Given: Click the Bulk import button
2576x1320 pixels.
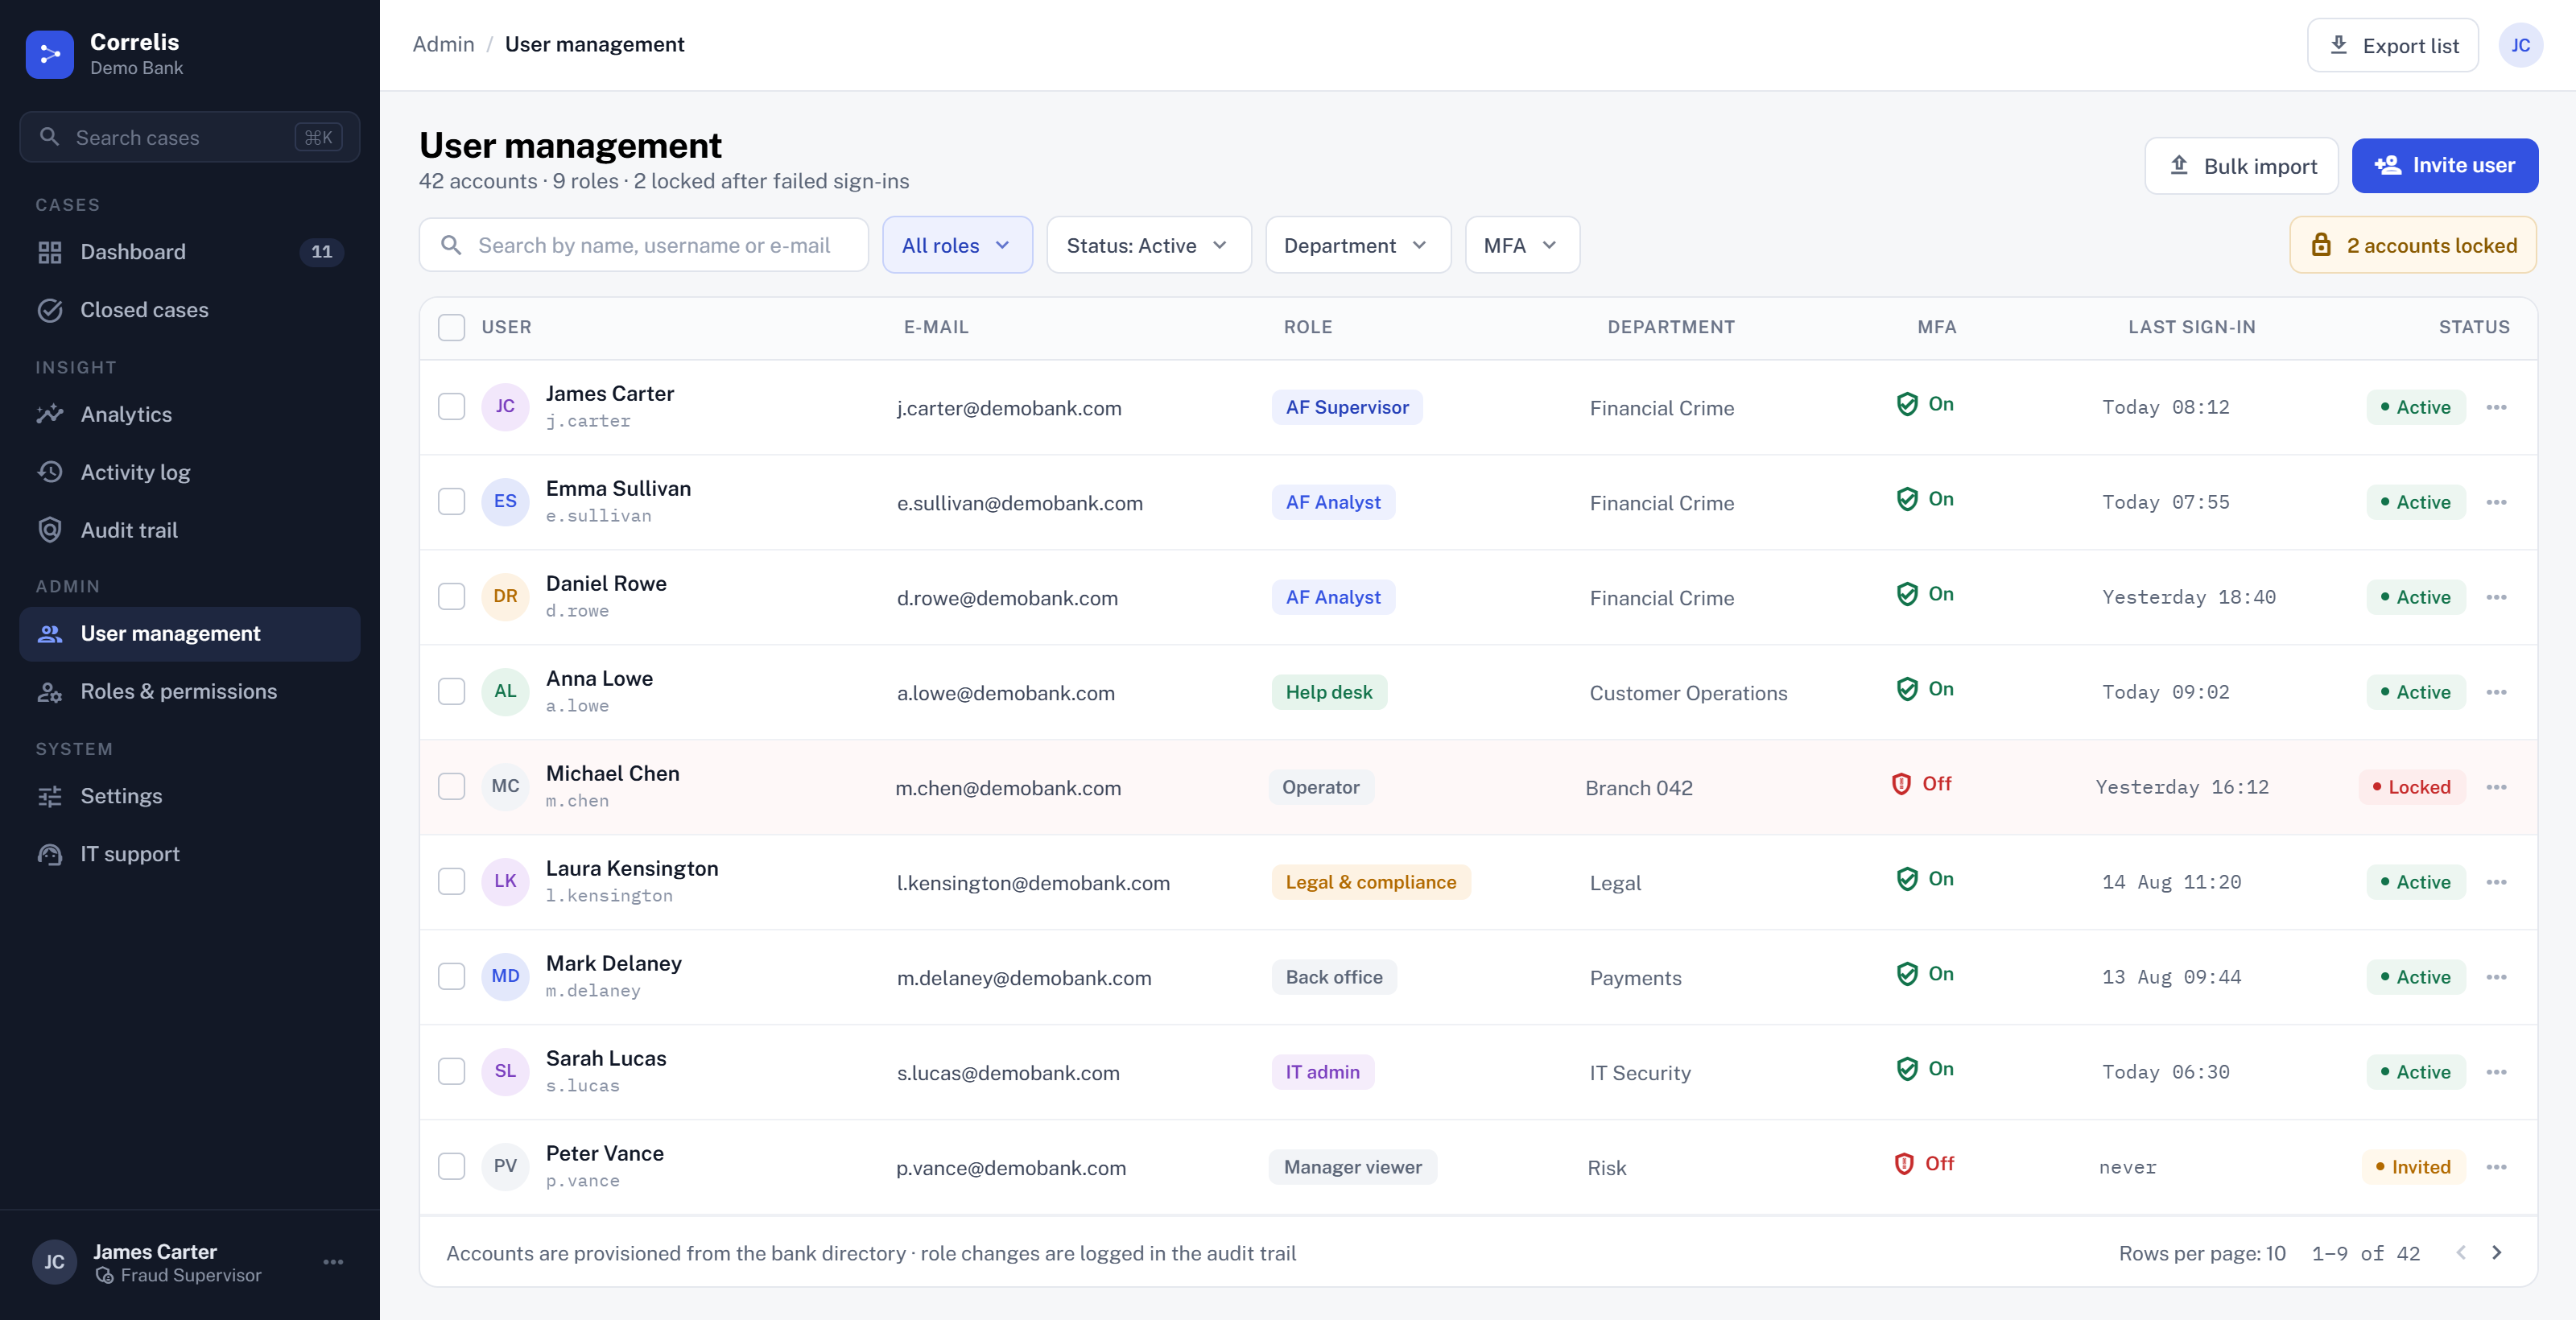Looking at the screenshot, I should pyautogui.click(x=2241, y=166).
